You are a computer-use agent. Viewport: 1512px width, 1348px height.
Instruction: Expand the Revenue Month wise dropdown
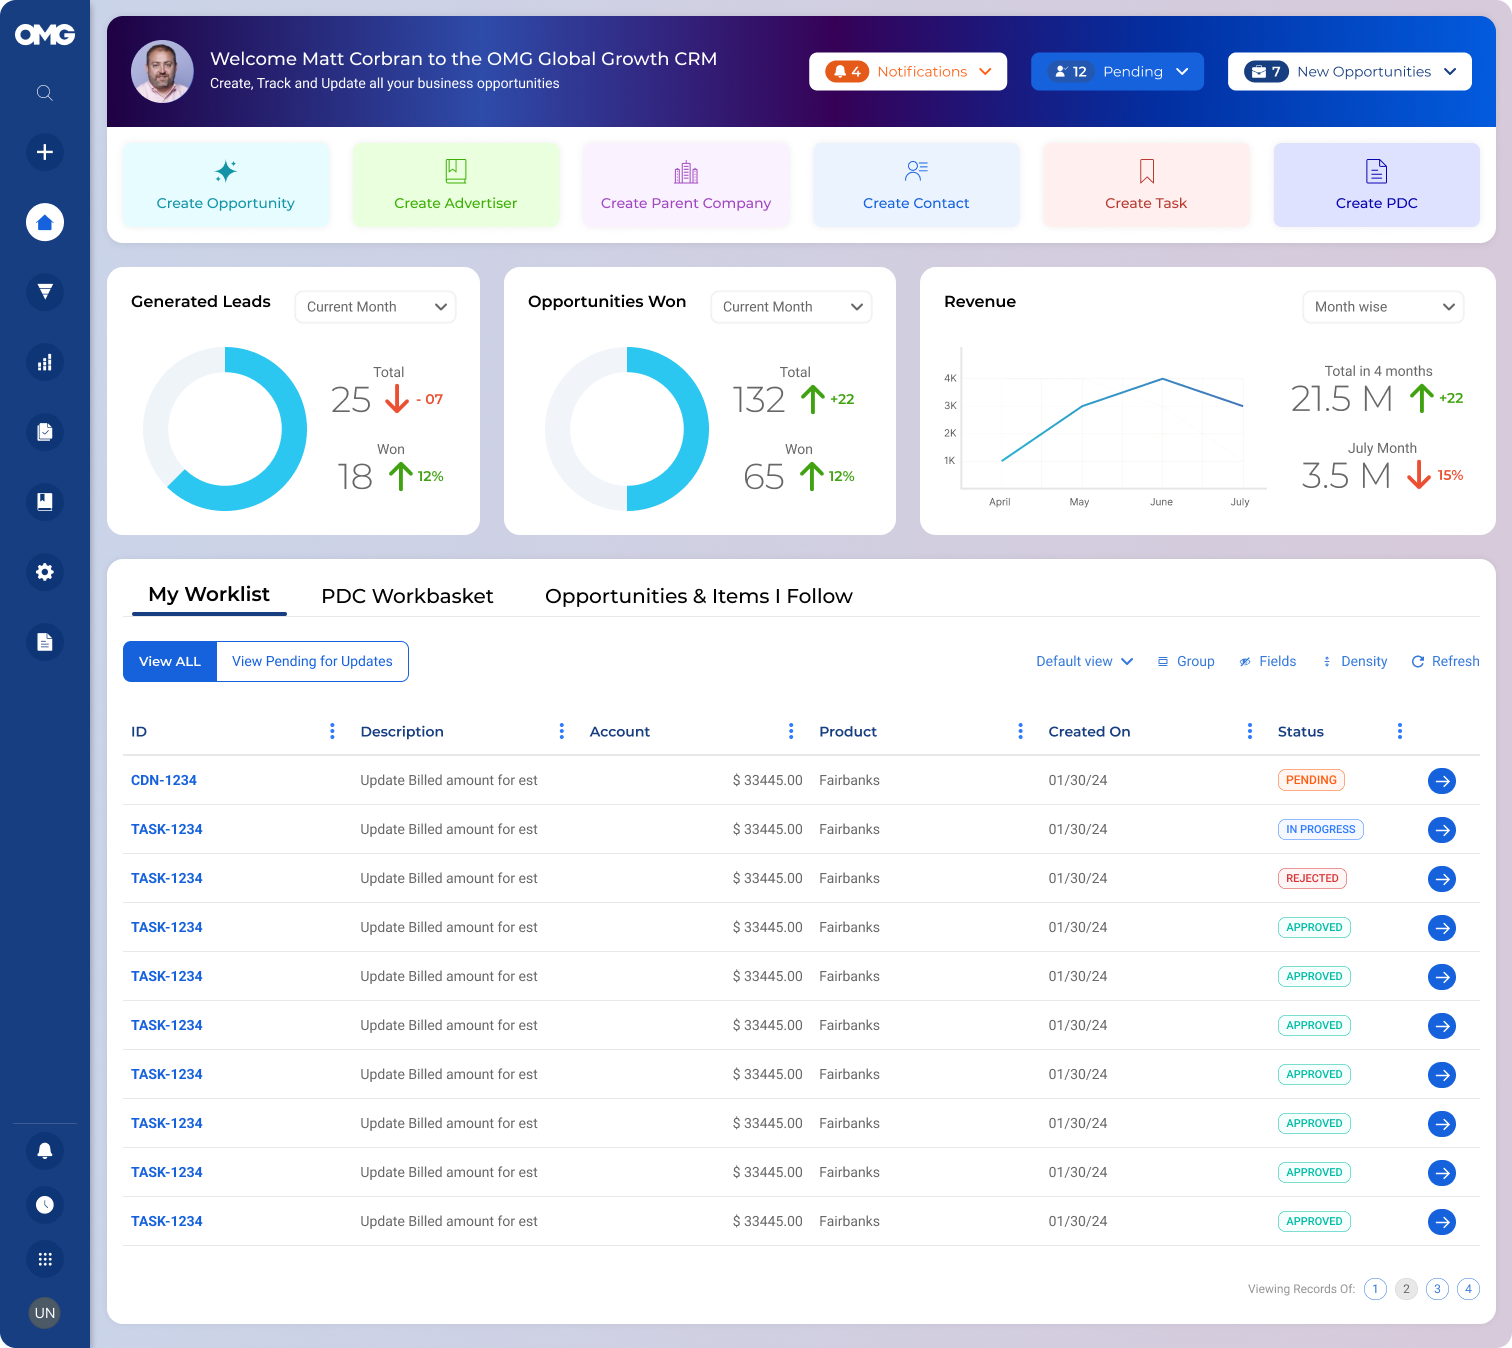[1383, 307]
